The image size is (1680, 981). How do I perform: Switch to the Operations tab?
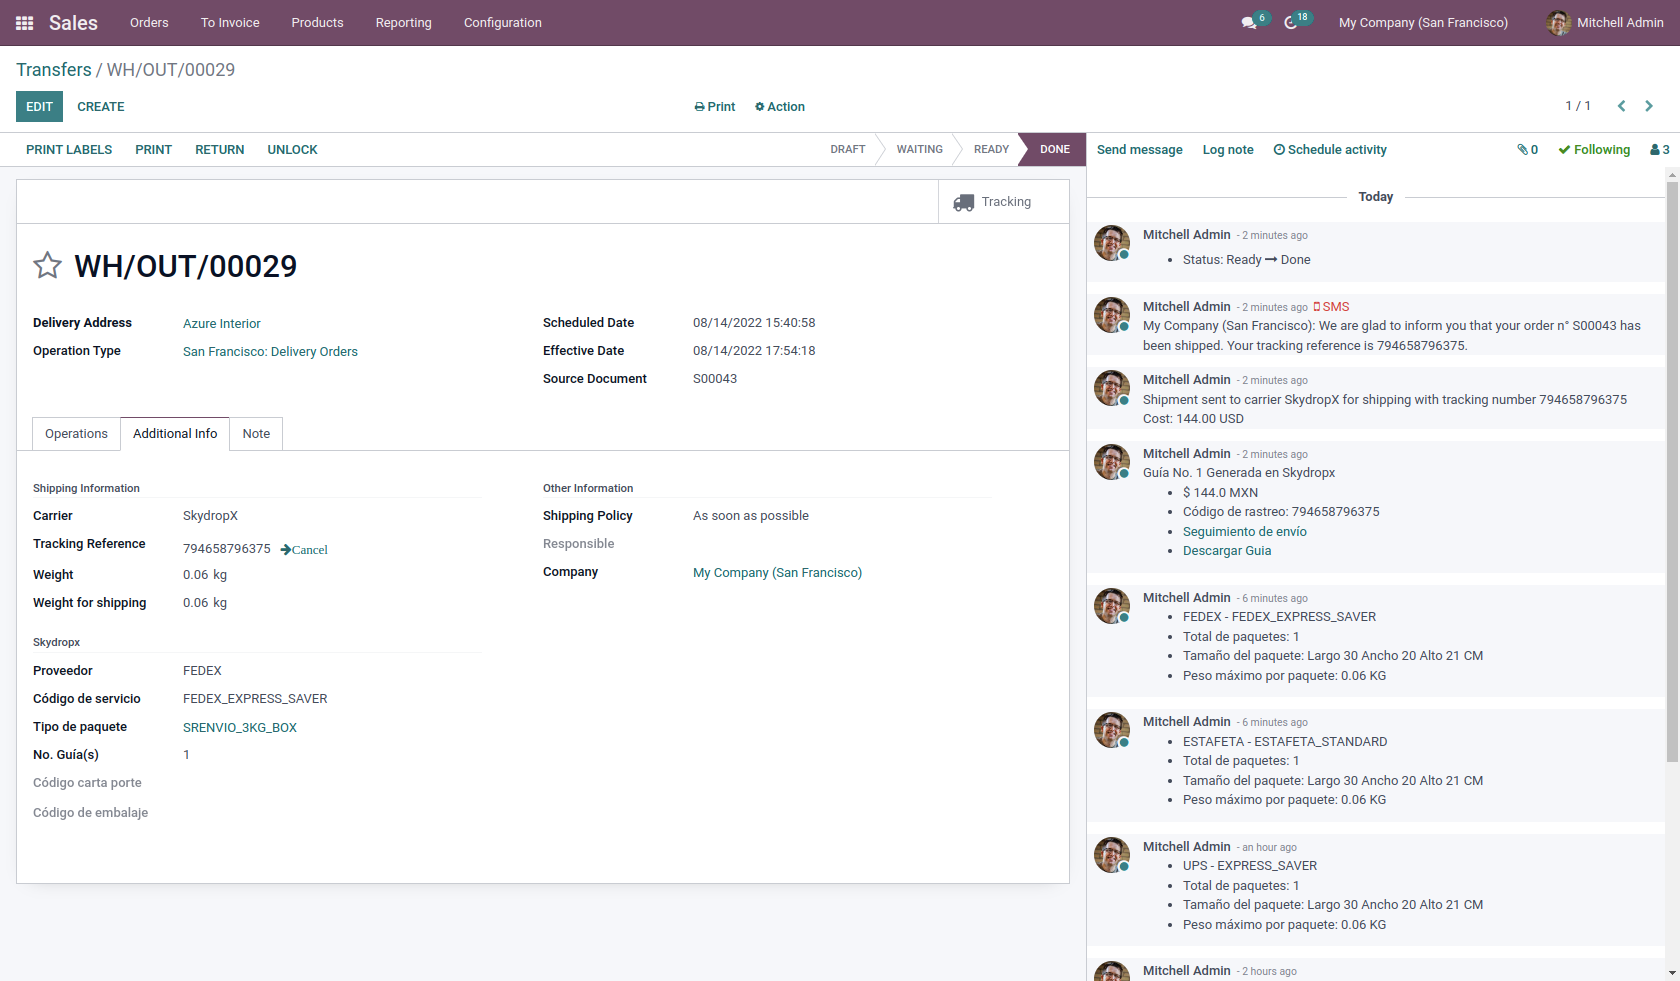[x=76, y=434]
